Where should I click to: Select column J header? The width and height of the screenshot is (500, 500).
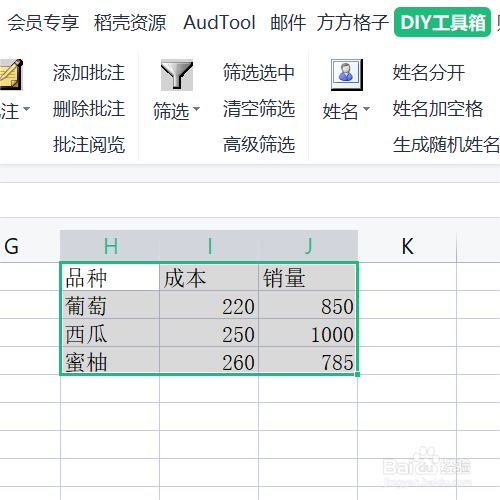click(308, 246)
